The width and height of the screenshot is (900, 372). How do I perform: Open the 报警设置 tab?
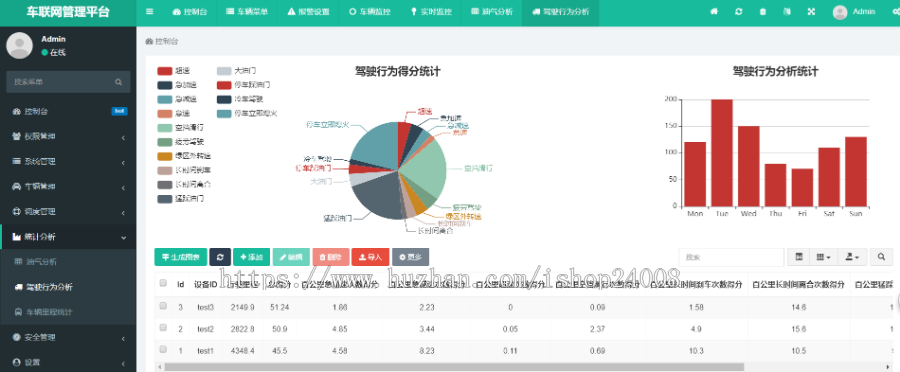pyautogui.click(x=308, y=11)
